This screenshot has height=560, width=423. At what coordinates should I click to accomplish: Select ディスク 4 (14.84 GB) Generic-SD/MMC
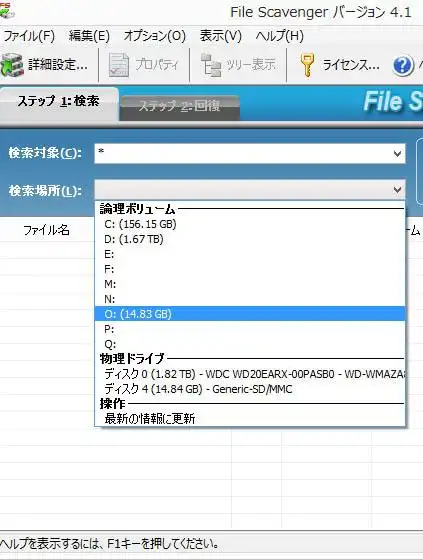(x=250, y=389)
